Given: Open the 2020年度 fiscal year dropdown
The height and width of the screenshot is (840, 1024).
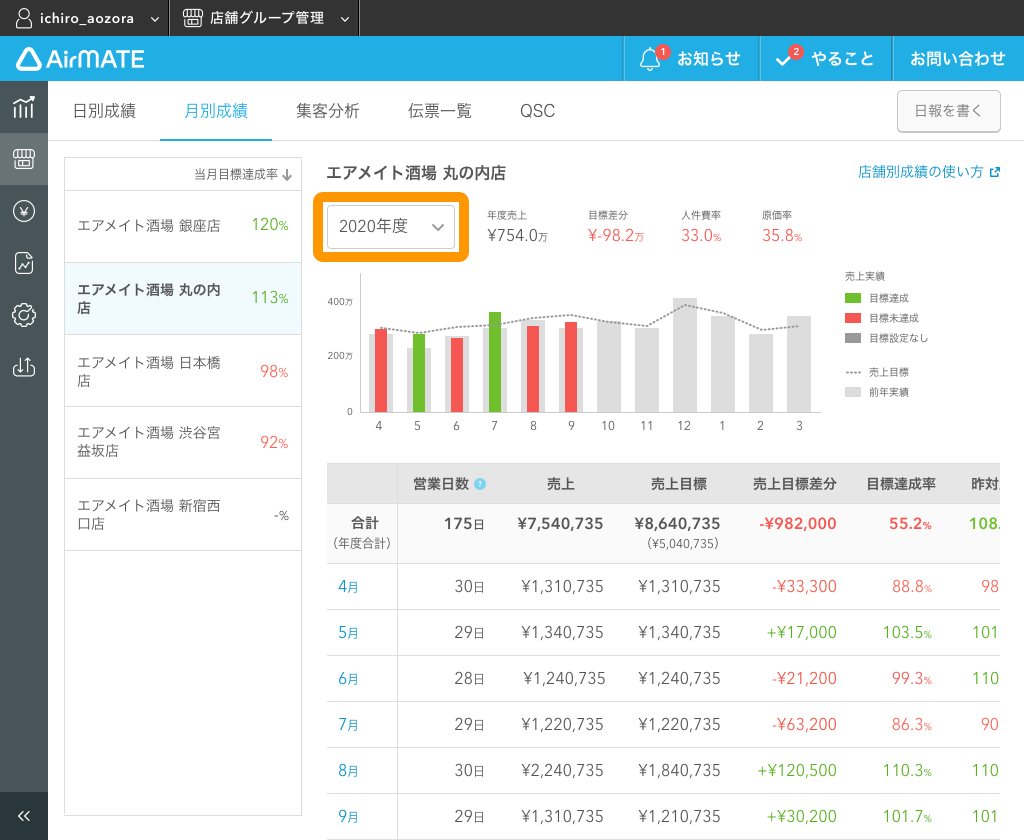Looking at the screenshot, I should [x=391, y=227].
